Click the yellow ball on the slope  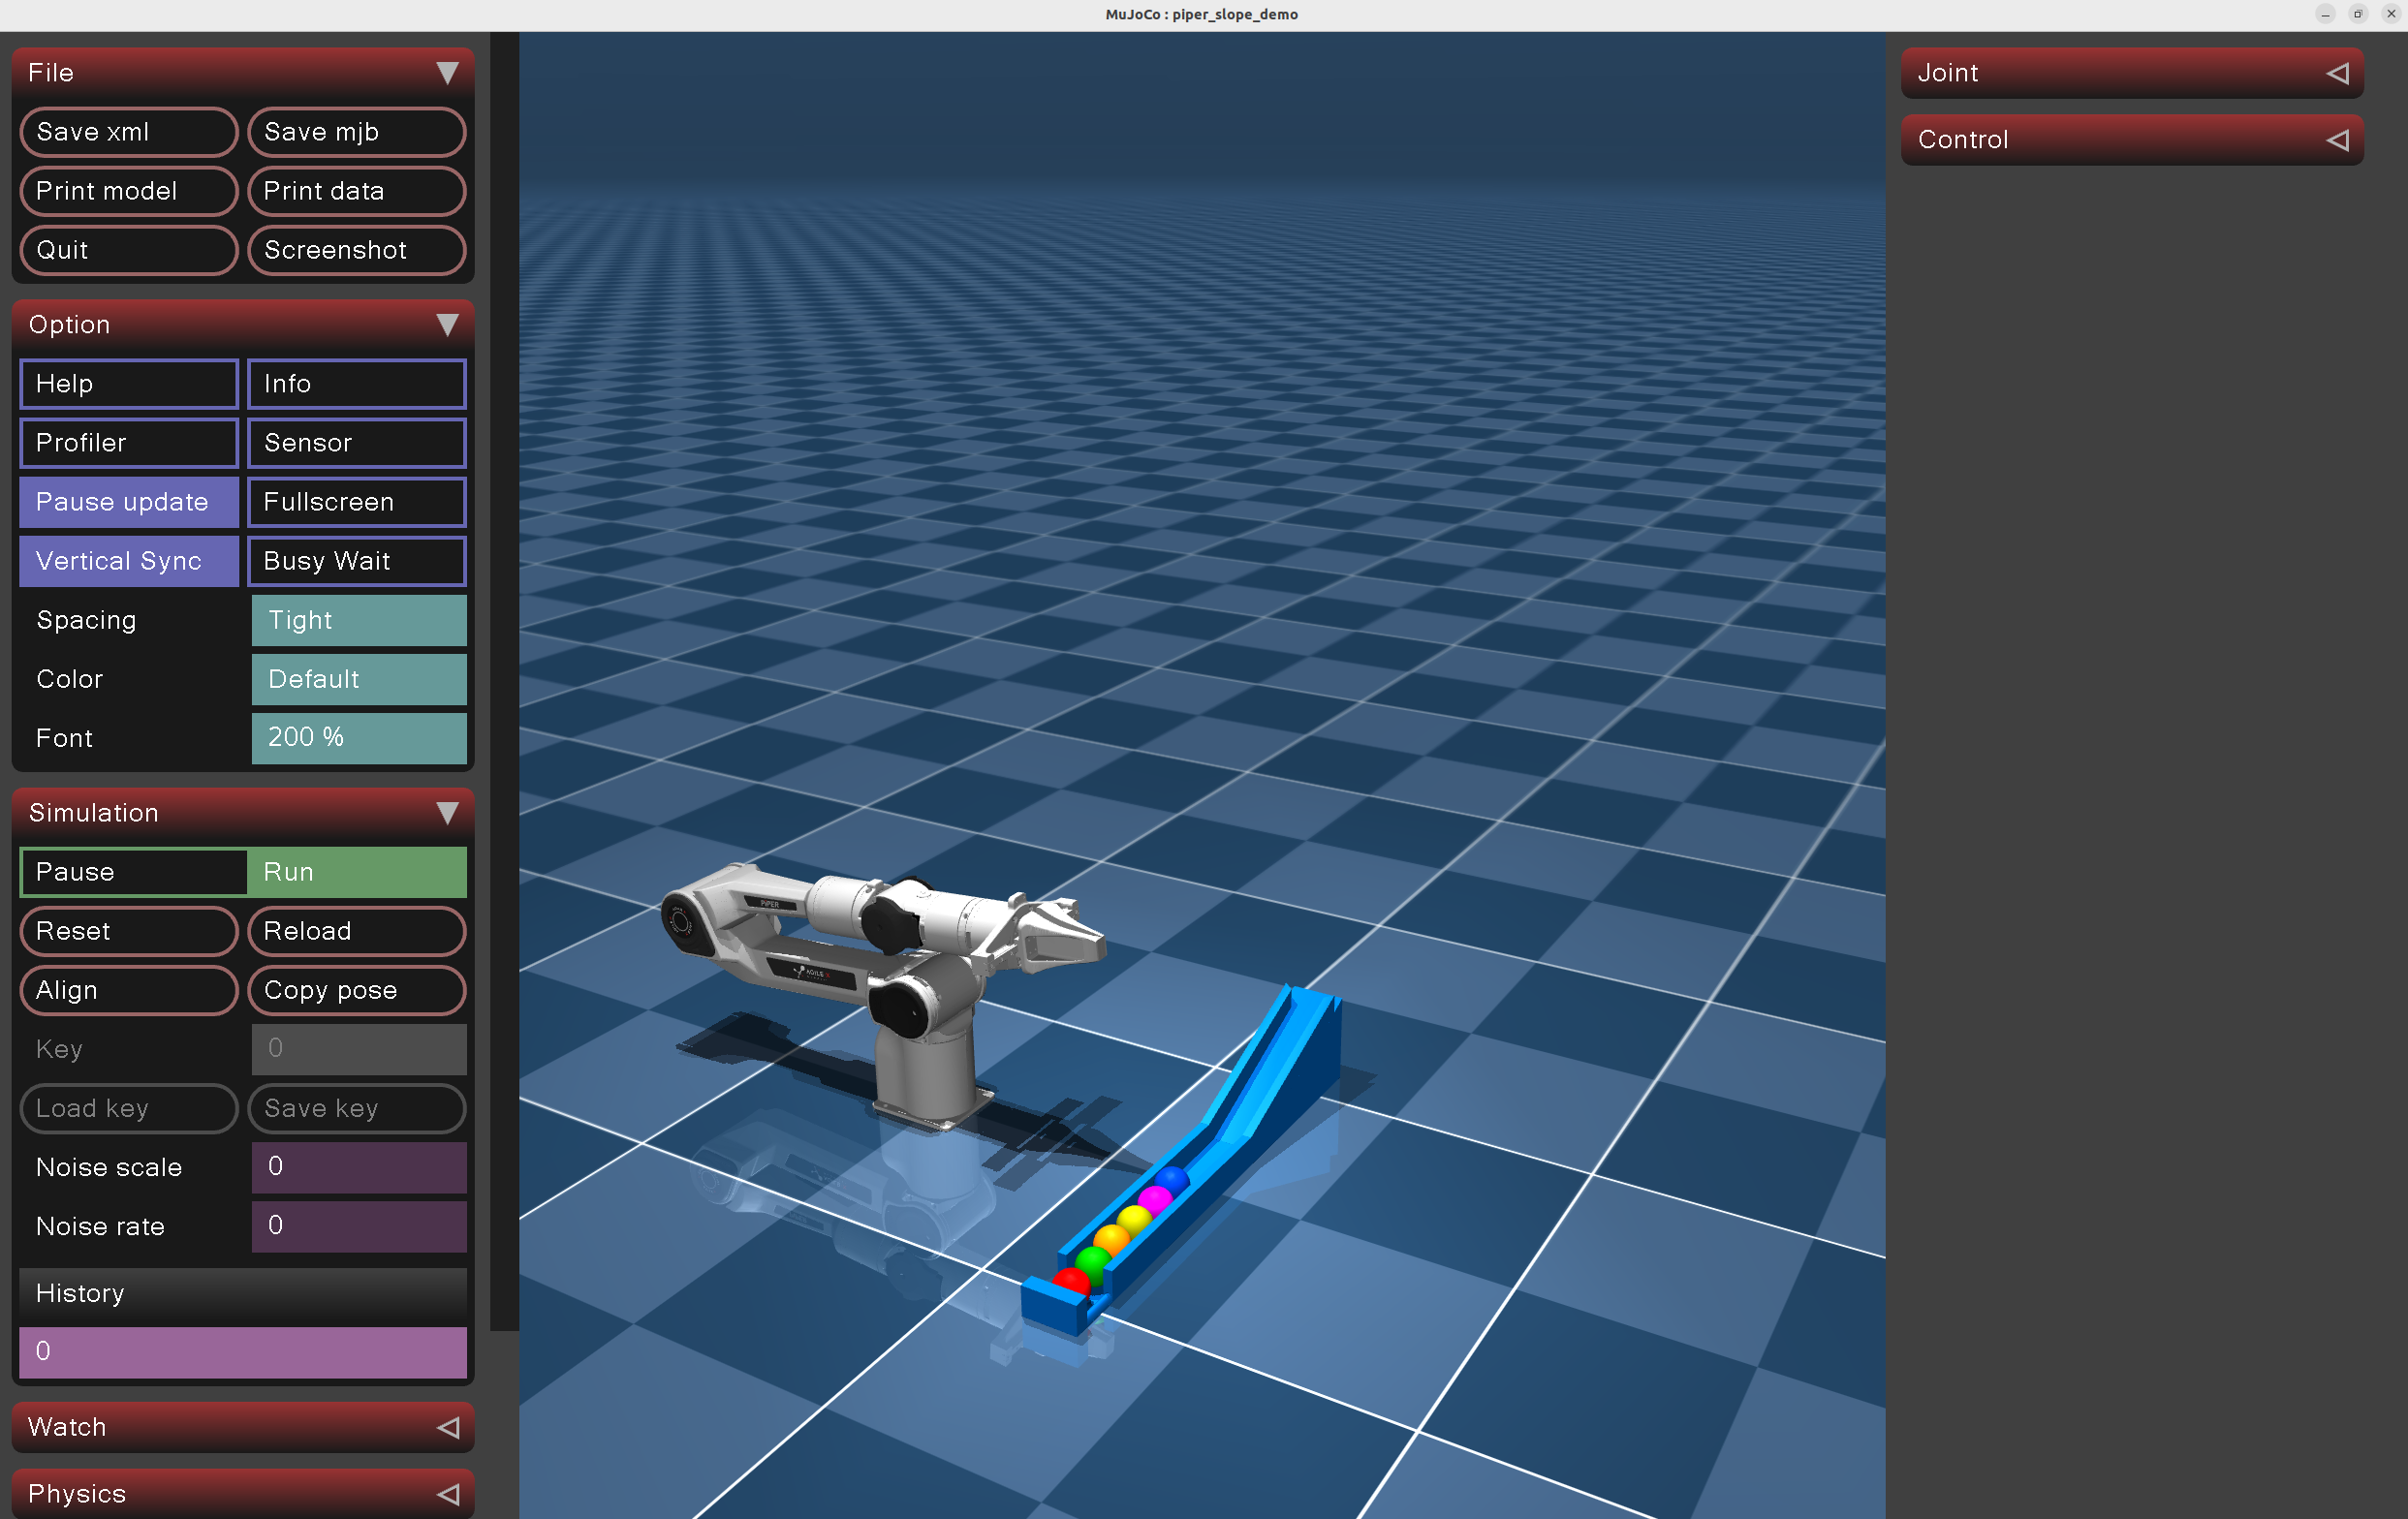click(x=1133, y=1220)
